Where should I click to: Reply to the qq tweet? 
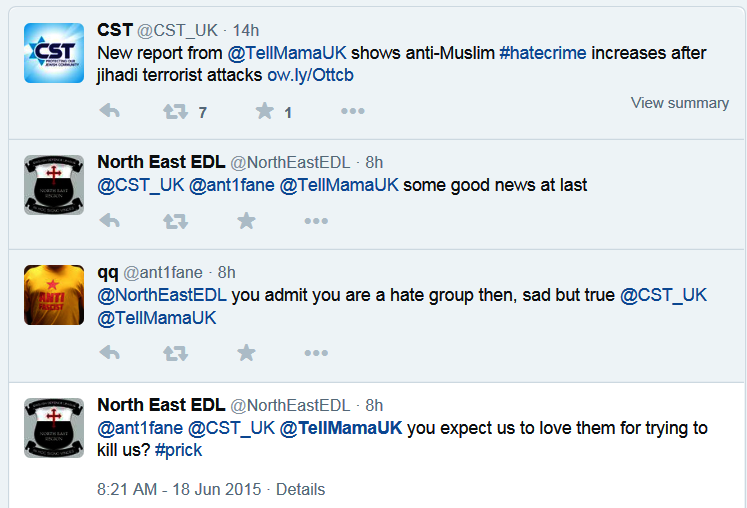(x=109, y=353)
